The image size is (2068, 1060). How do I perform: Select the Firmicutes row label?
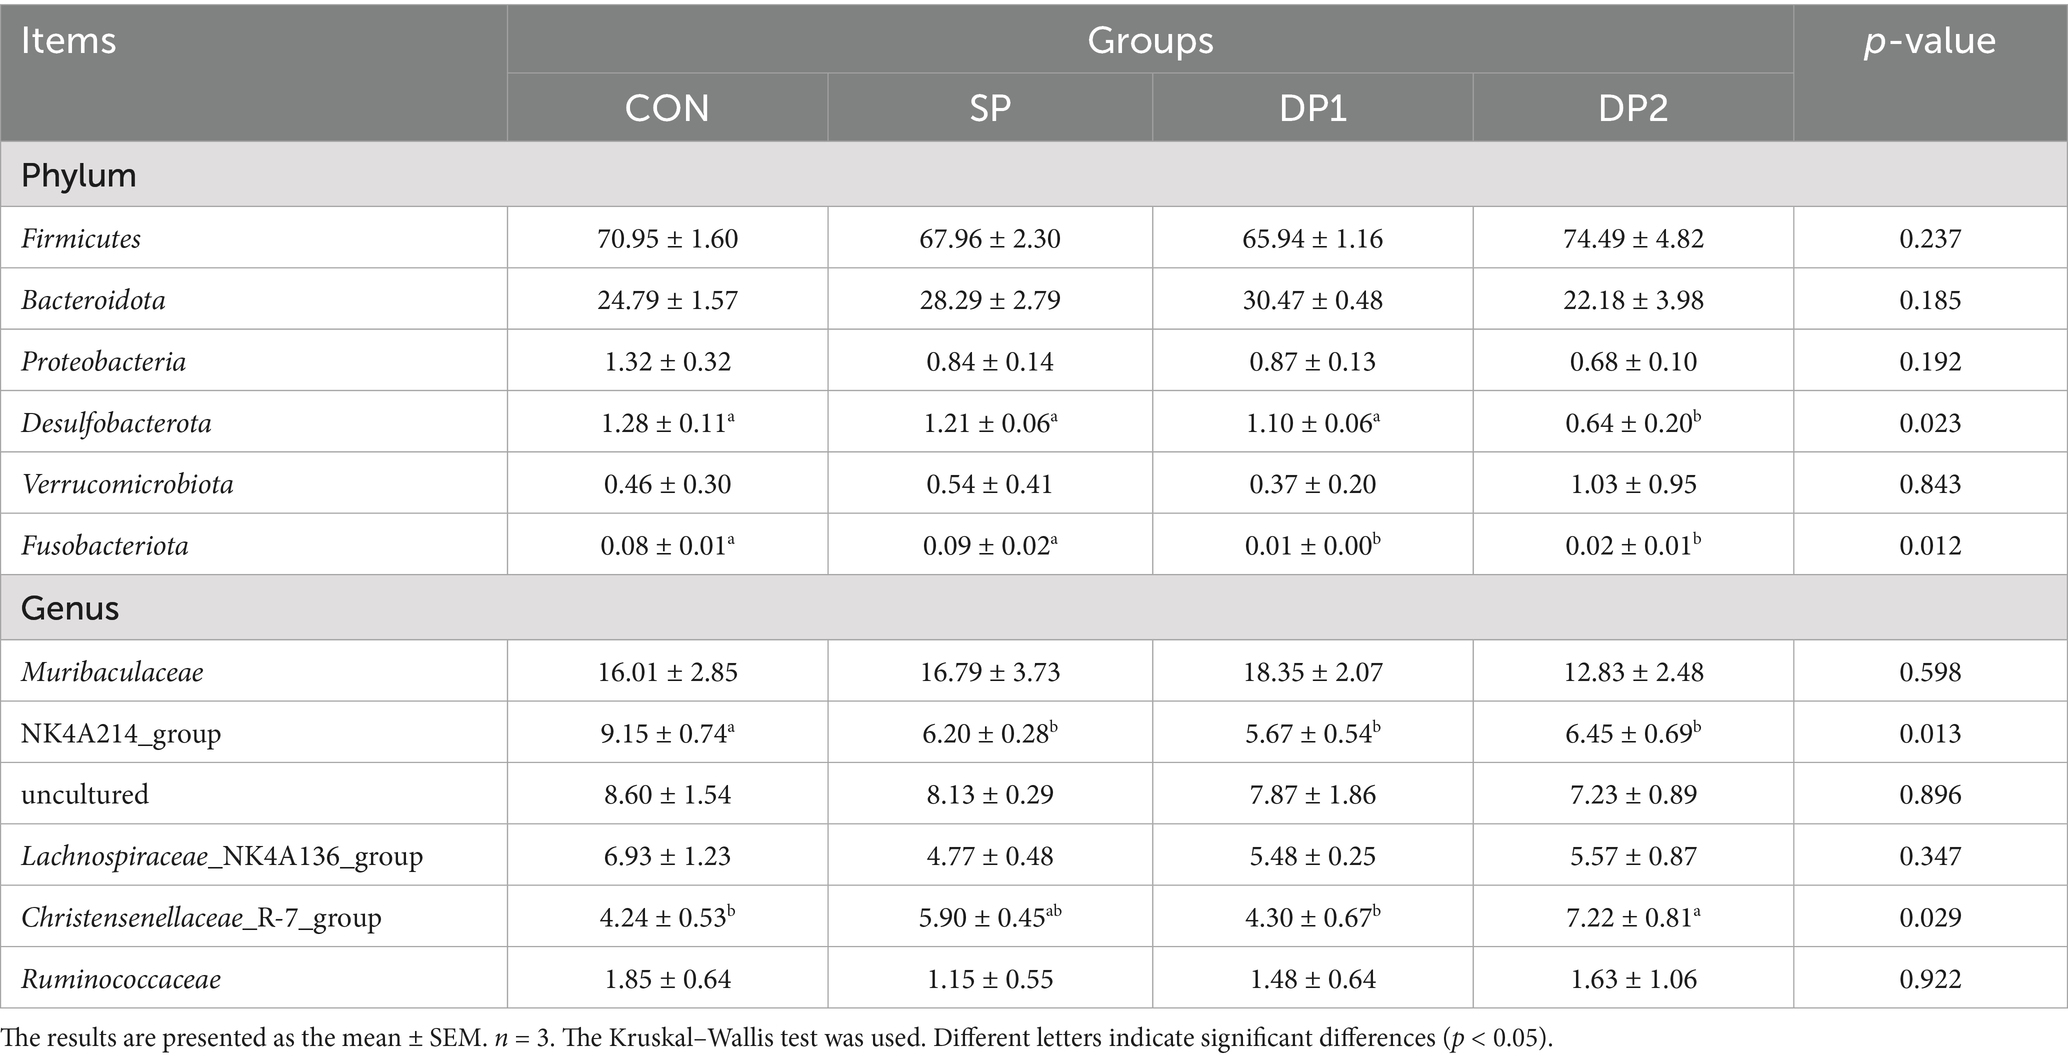81,239
